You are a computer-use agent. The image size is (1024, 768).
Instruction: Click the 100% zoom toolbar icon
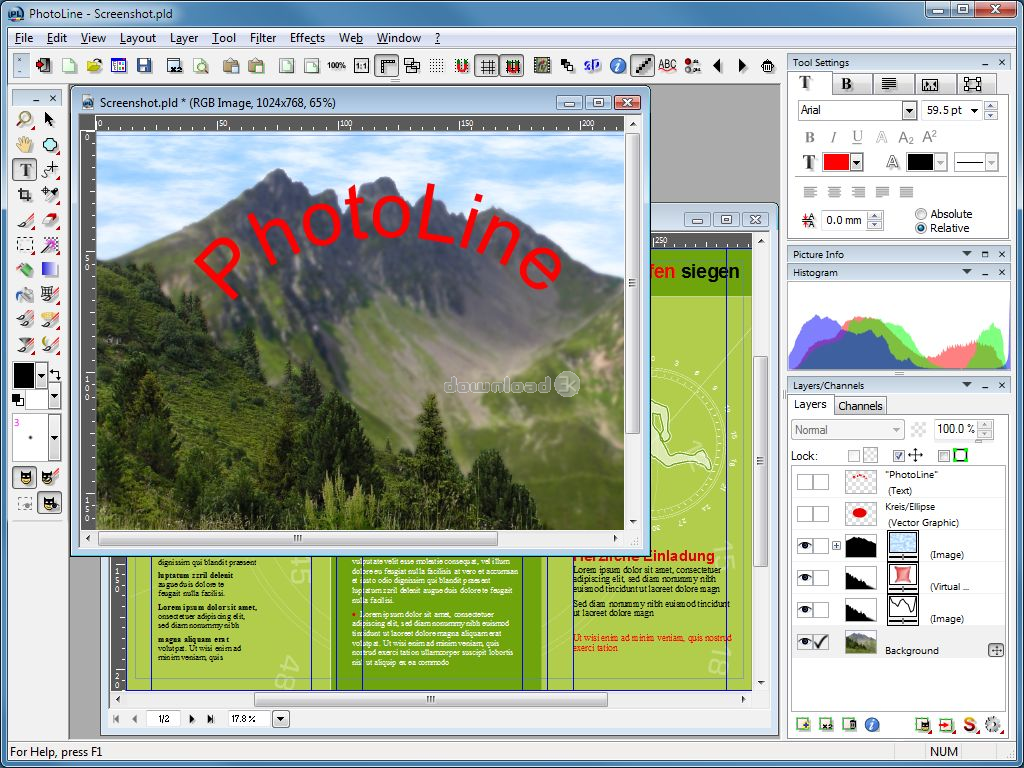click(x=336, y=65)
